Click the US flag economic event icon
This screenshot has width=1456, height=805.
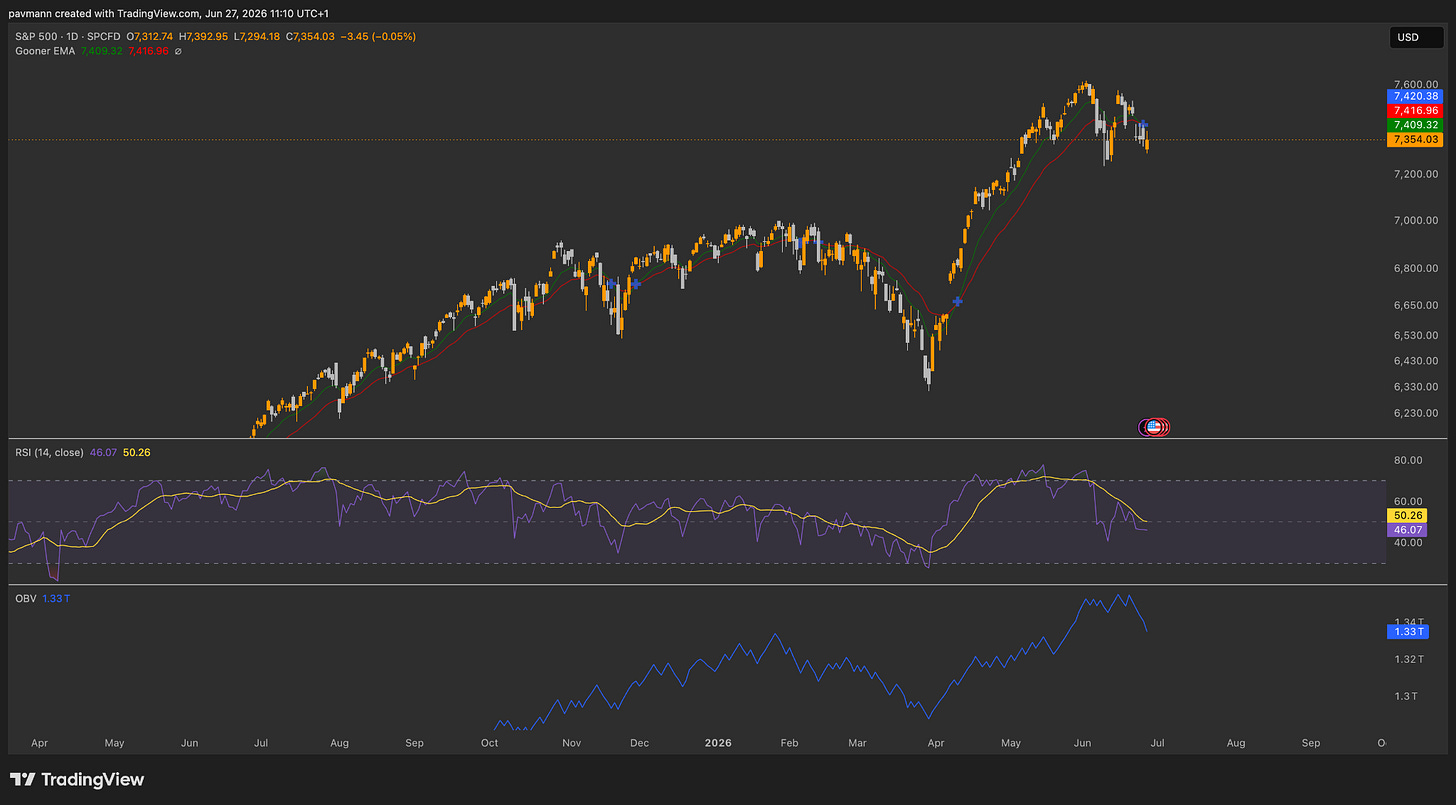tap(1153, 427)
